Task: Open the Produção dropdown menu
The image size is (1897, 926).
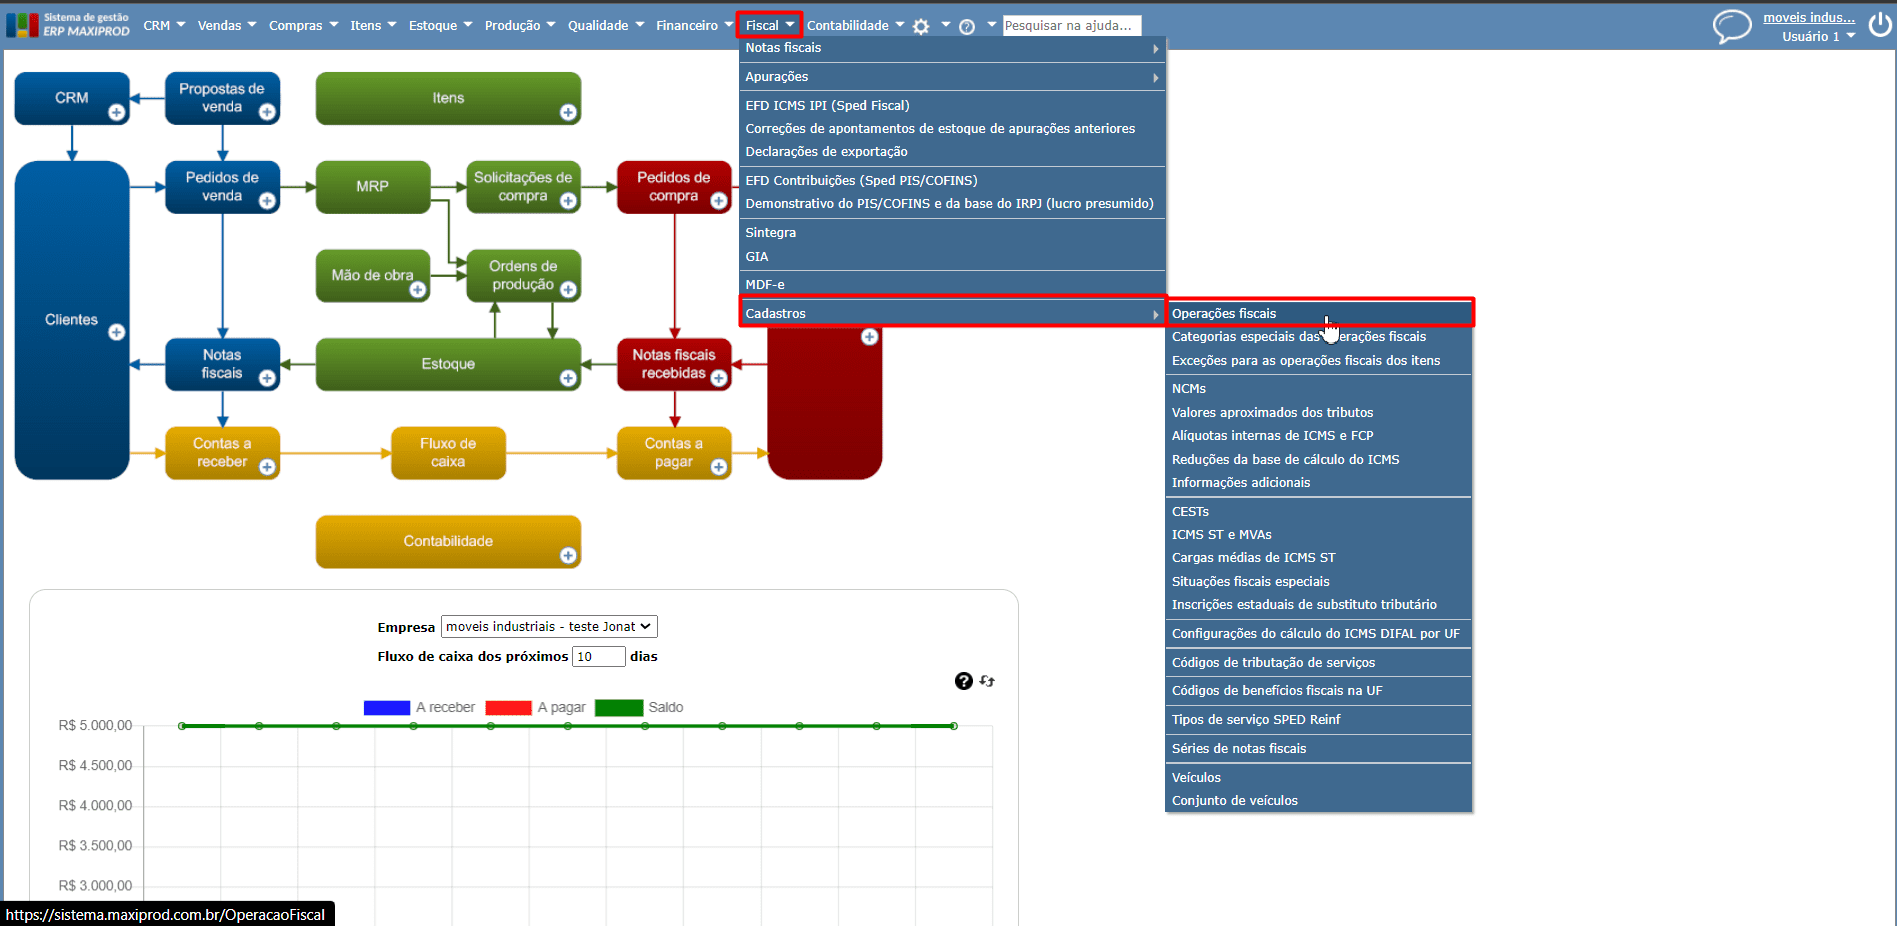Action: pos(519,25)
